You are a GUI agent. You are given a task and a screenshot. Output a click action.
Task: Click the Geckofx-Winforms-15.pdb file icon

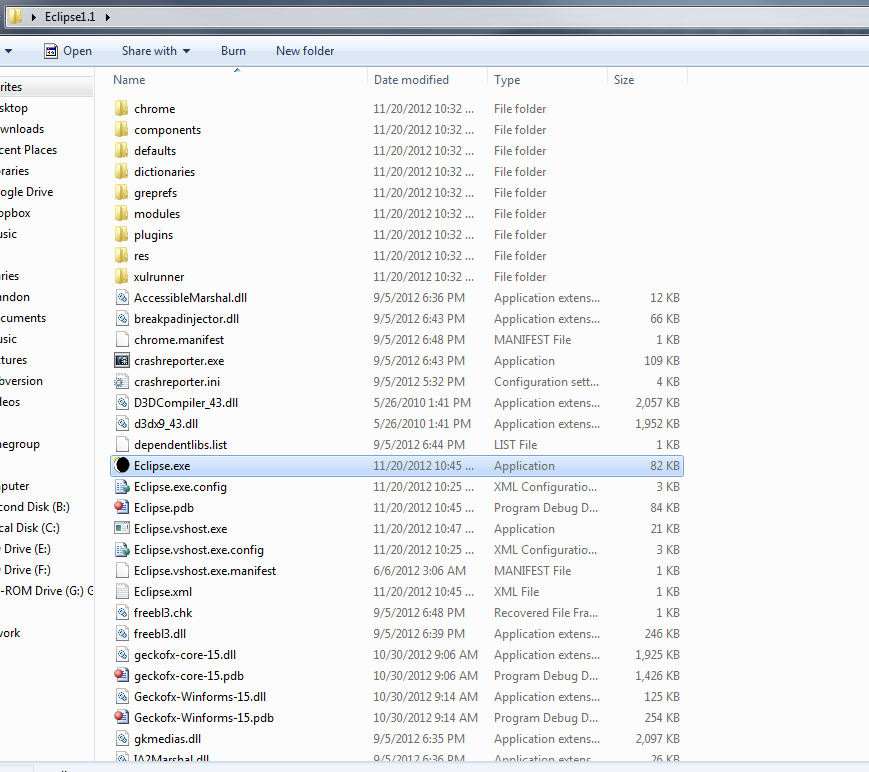pos(122,718)
